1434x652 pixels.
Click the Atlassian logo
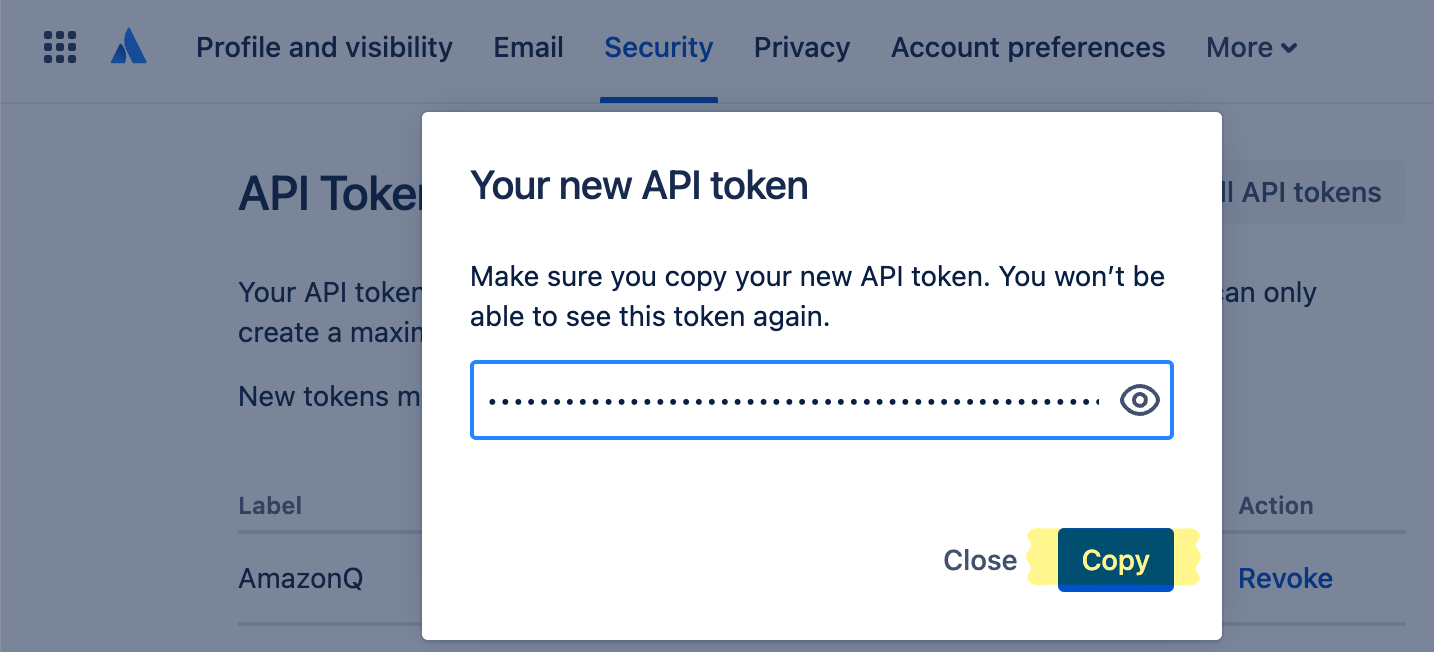(x=129, y=45)
